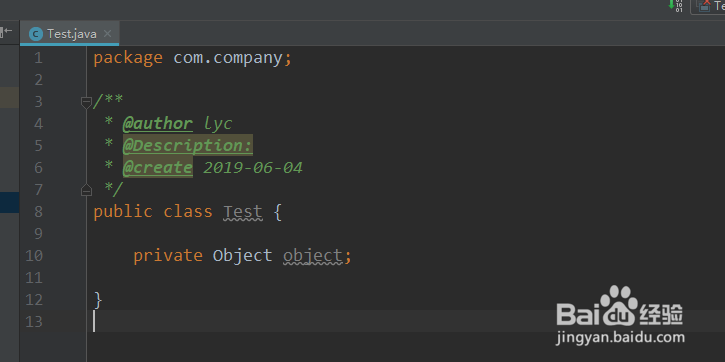This screenshot has height=362, width=725.
Task: Click the Java class icon on Test.java tab
Action: [x=36, y=34]
